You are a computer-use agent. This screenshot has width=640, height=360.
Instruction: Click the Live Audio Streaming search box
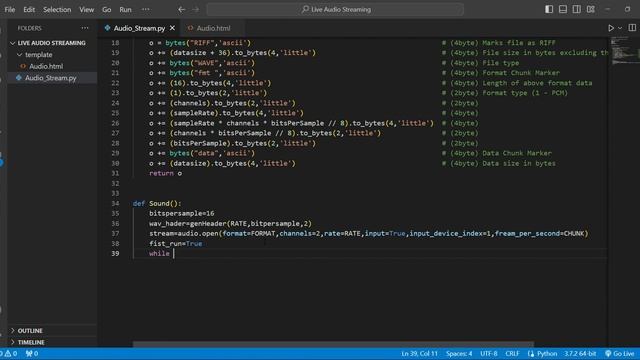point(335,9)
